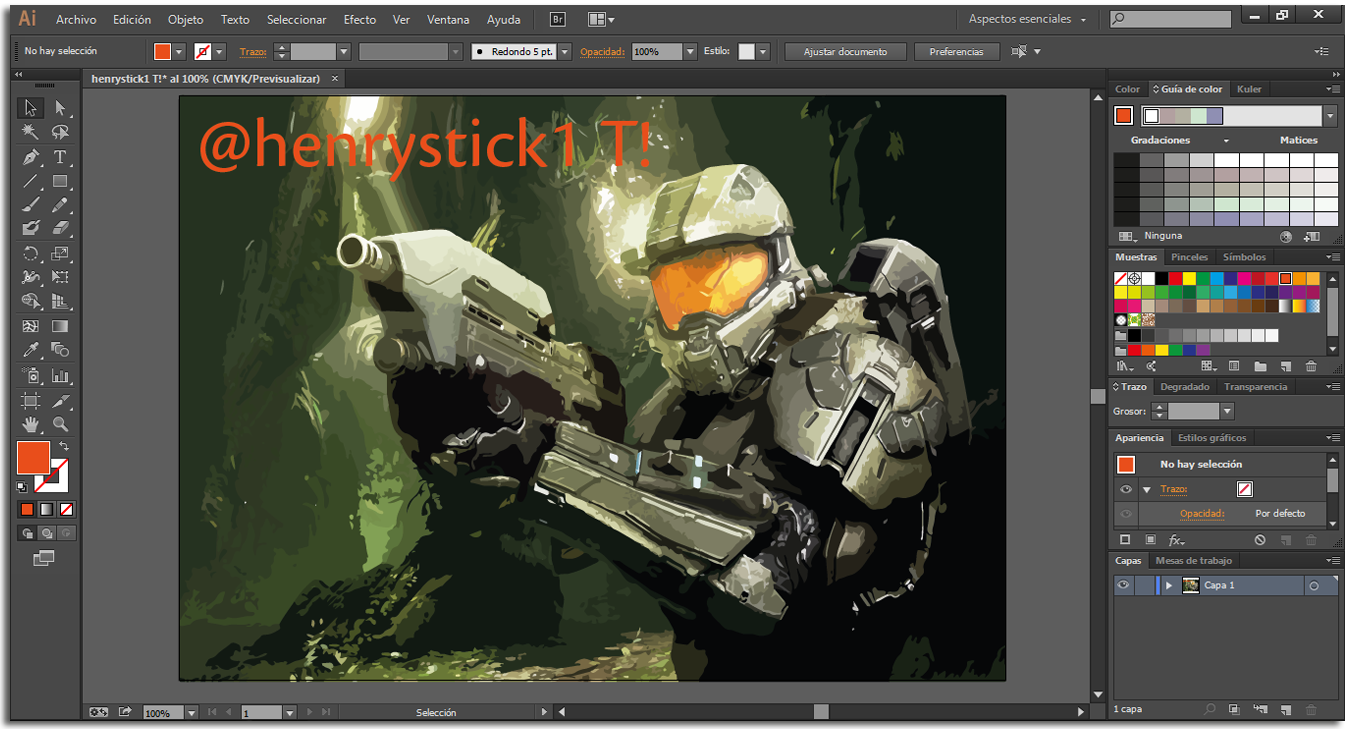The image size is (1360, 729).
Task: Choose the Line Segment tool
Action: click(x=31, y=181)
